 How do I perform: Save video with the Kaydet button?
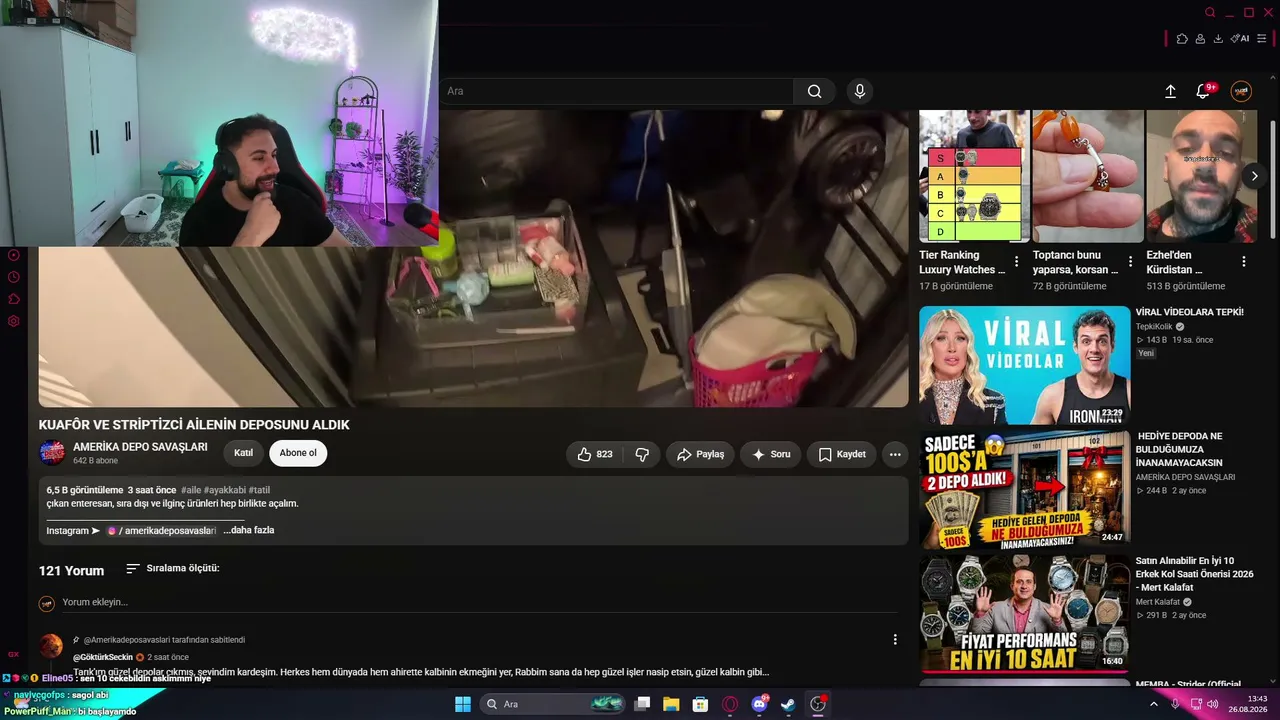(x=842, y=454)
